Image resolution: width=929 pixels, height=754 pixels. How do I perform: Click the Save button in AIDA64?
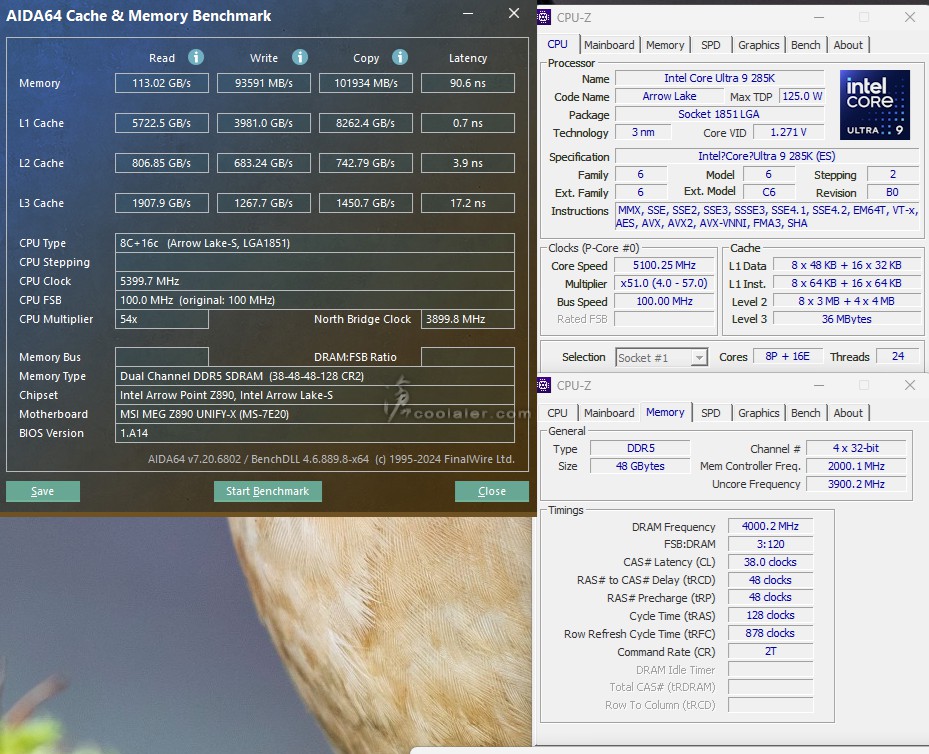point(43,491)
